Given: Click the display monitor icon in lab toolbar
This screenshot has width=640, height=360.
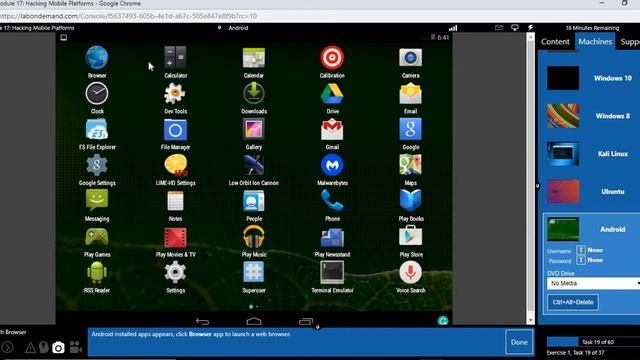Looking at the screenshot, I should tap(515, 28).
